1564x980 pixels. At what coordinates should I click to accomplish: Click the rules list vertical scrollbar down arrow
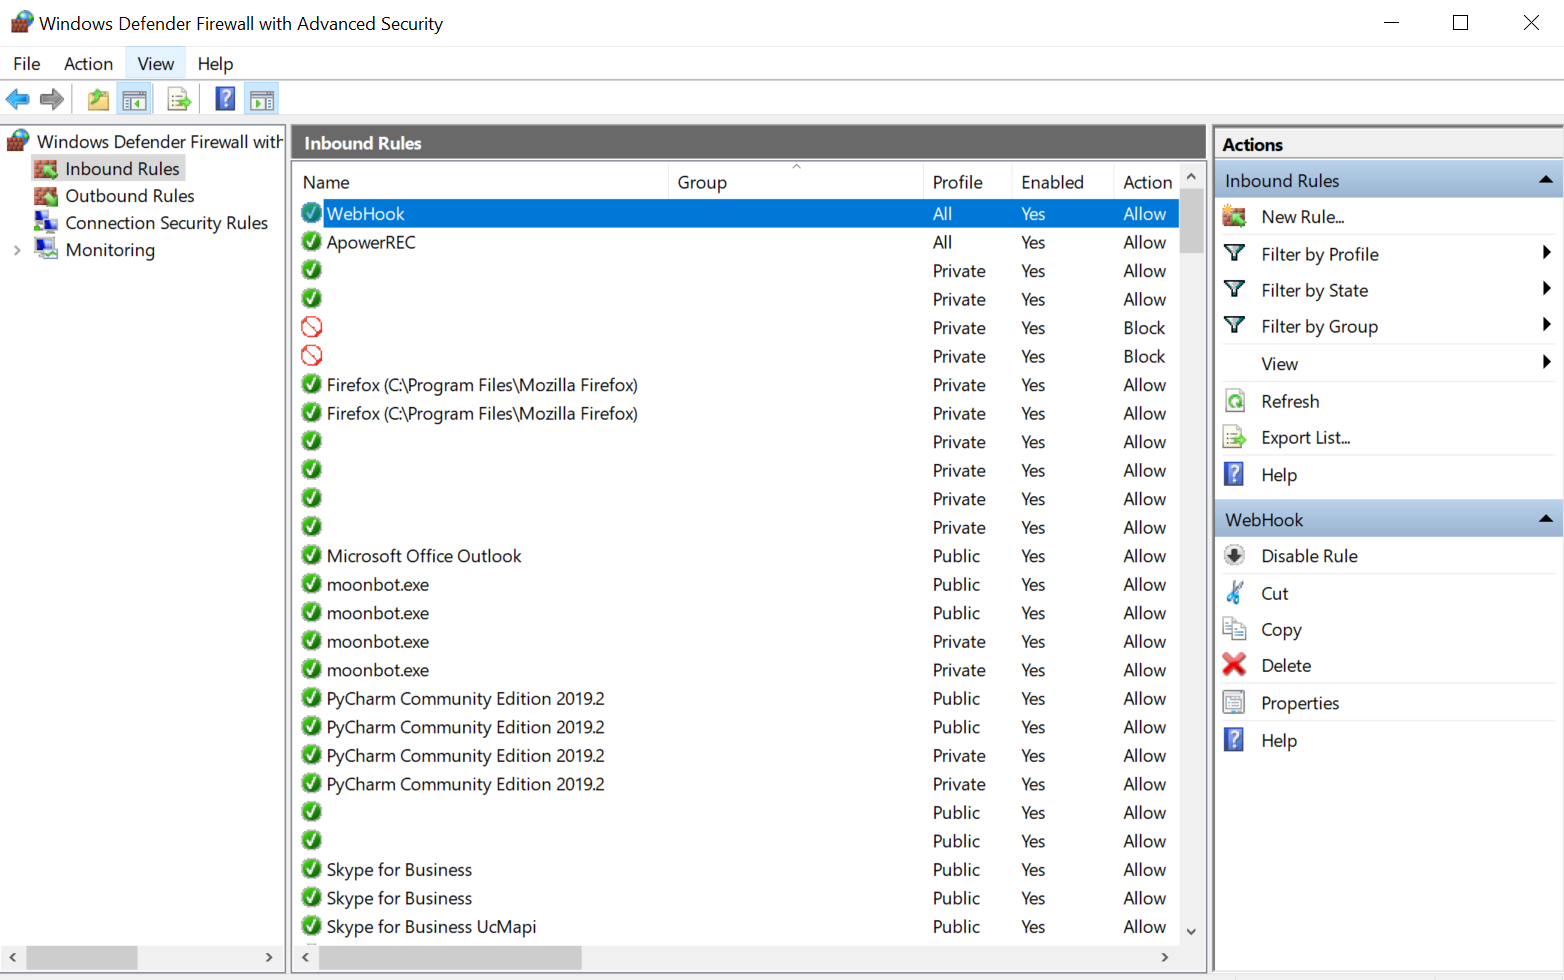(1191, 931)
